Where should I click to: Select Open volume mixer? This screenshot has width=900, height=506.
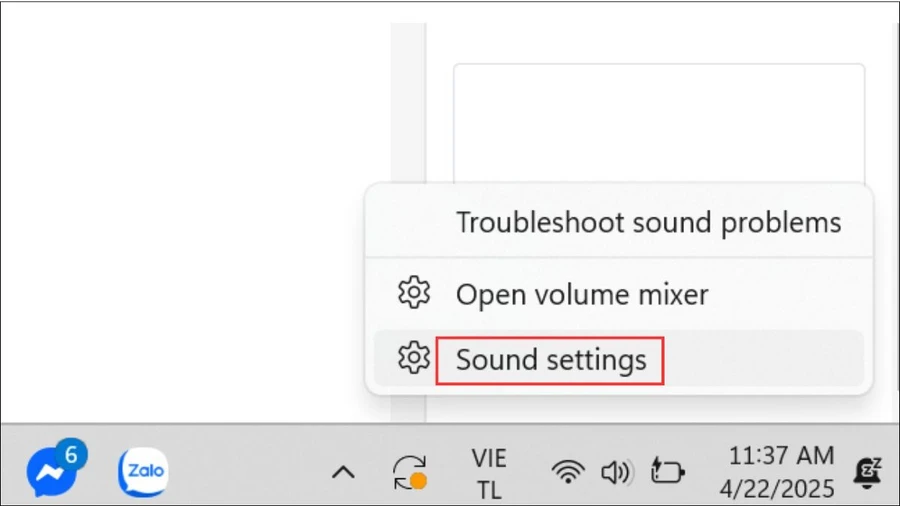click(582, 294)
